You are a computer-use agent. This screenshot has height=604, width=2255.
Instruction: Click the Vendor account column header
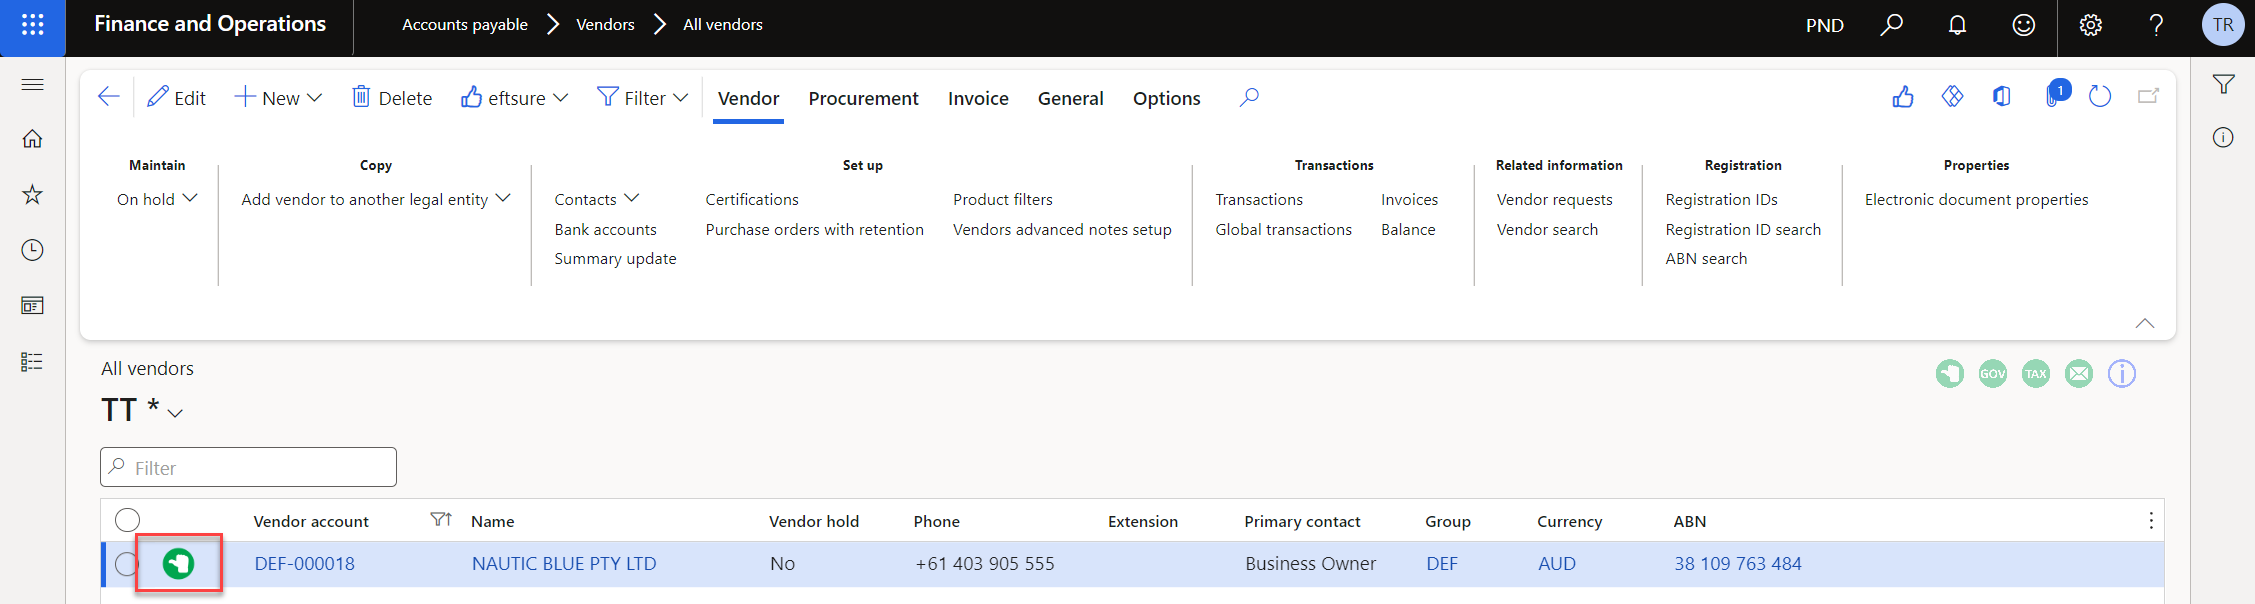click(x=311, y=521)
